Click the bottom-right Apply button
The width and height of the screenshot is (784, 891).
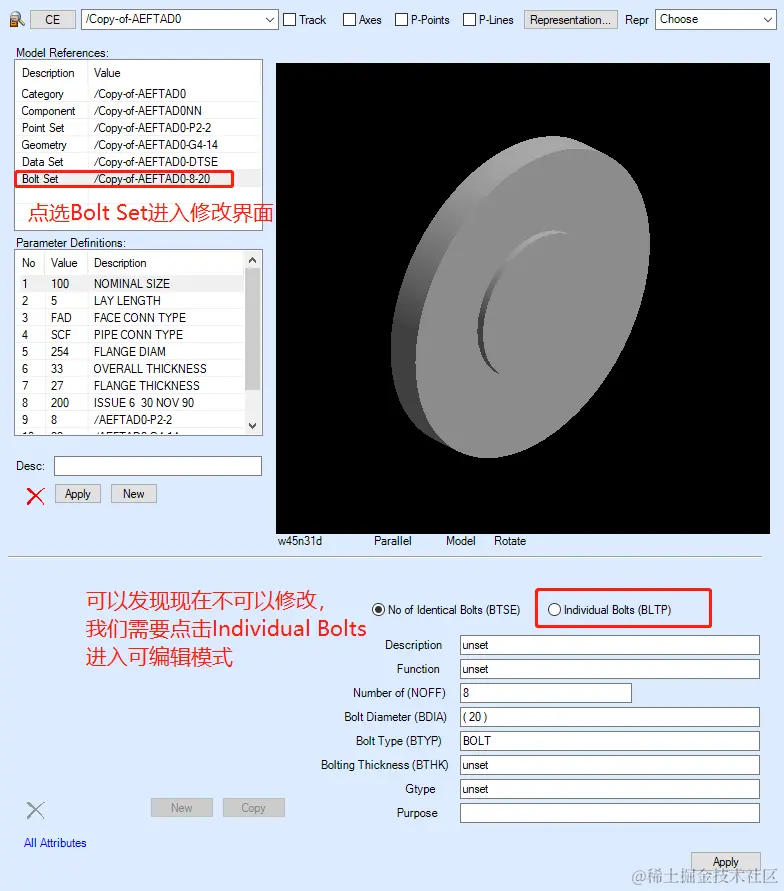click(x=725, y=861)
